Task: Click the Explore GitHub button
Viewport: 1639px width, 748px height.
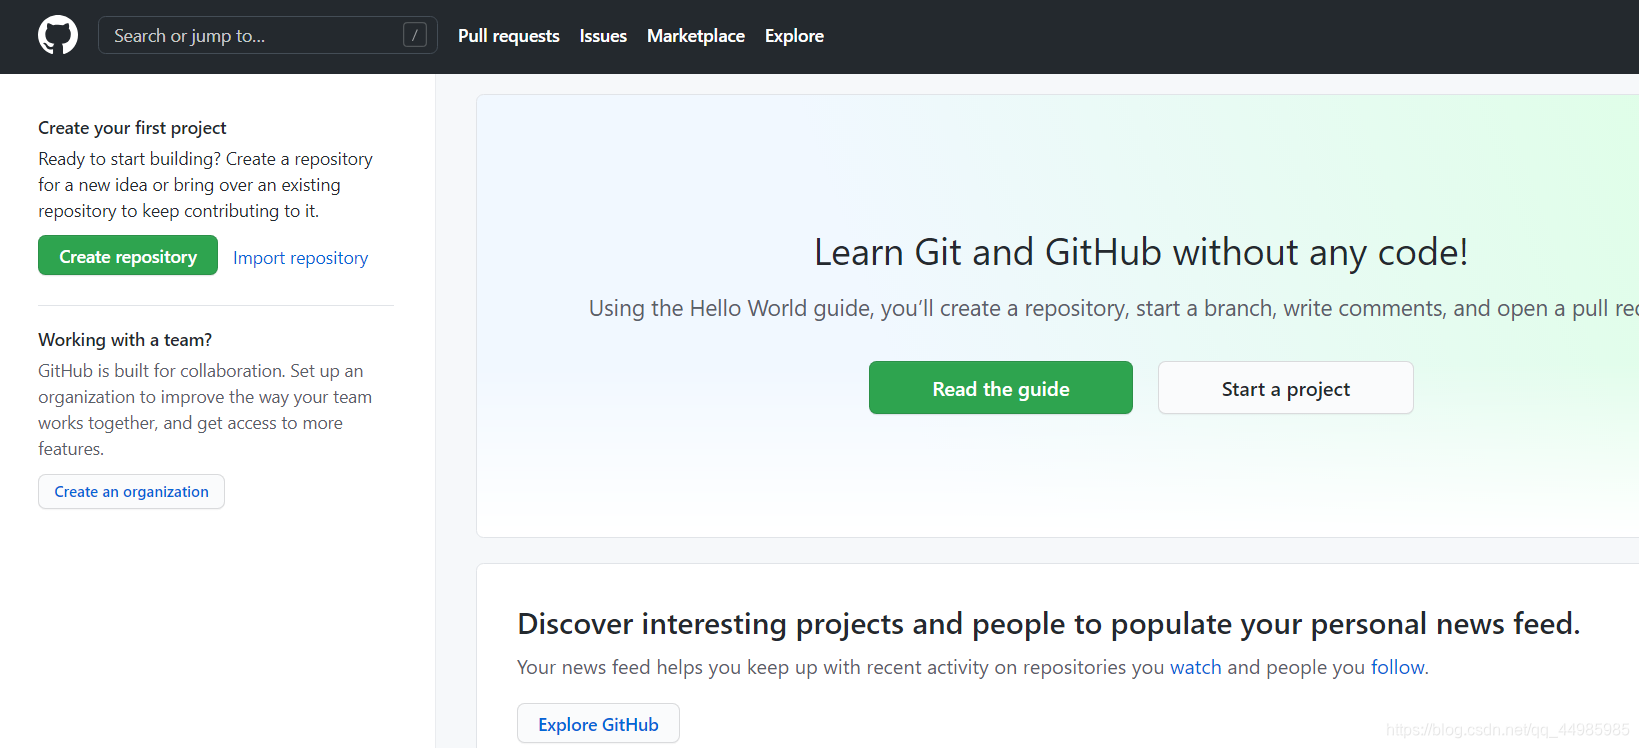Action: pos(598,724)
